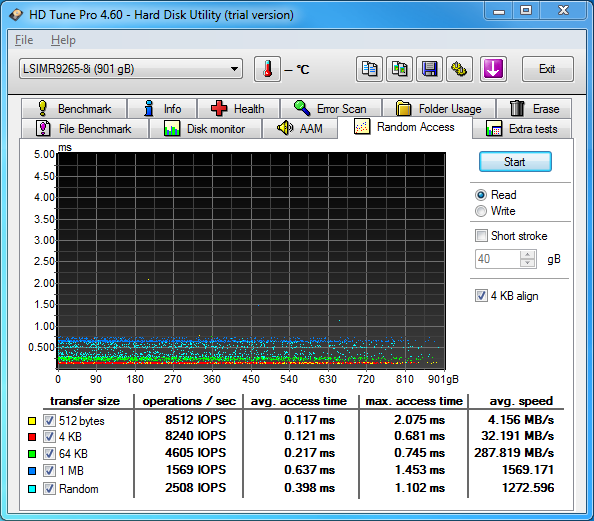Switch to the Extra tests tab
594x521 pixels.
(x=522, y=129)
